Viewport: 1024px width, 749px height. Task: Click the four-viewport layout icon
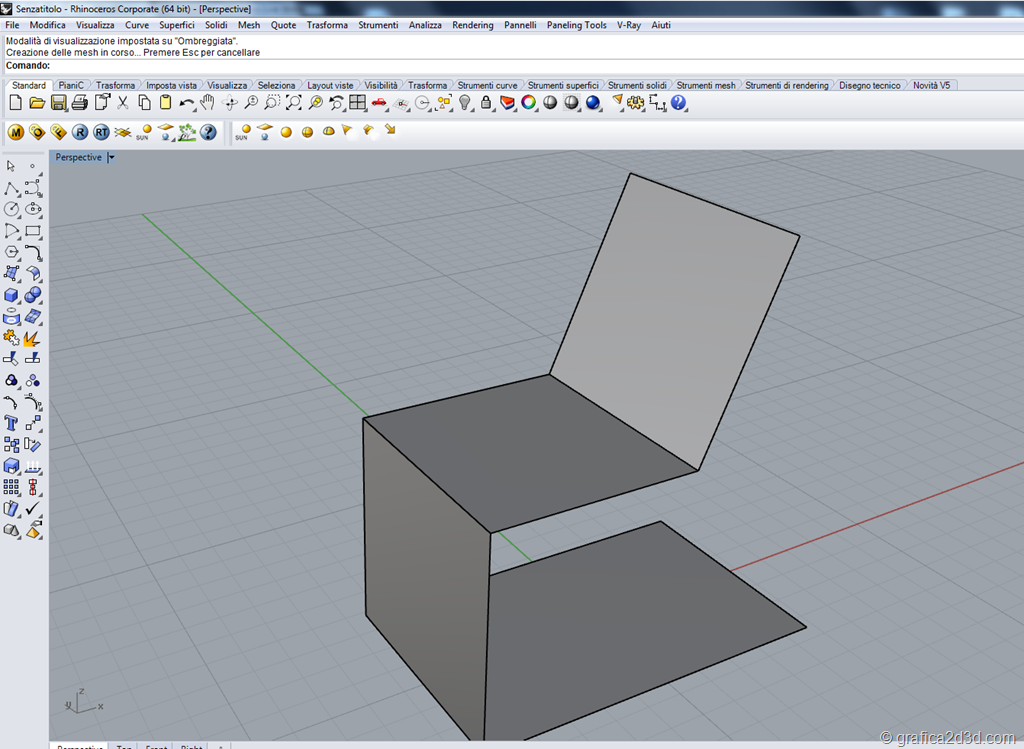[358, 103]
